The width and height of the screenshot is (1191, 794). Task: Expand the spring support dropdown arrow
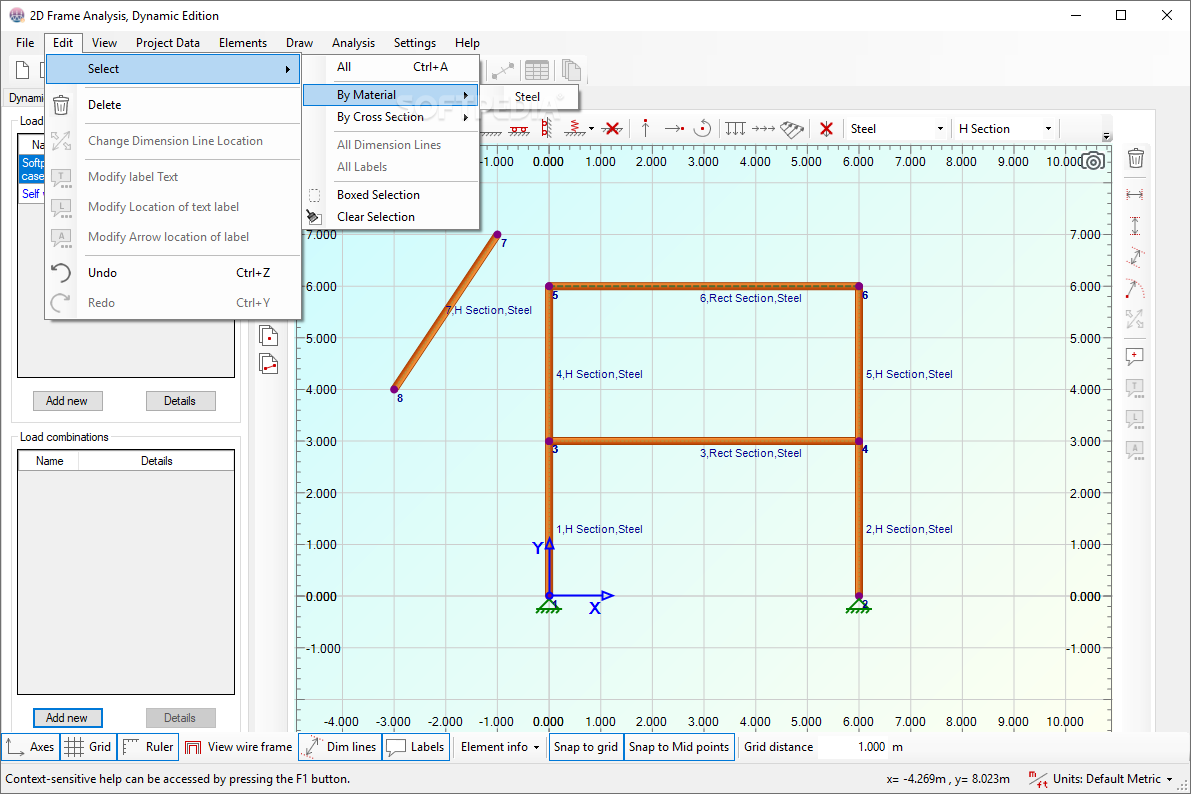click(591, 129)
